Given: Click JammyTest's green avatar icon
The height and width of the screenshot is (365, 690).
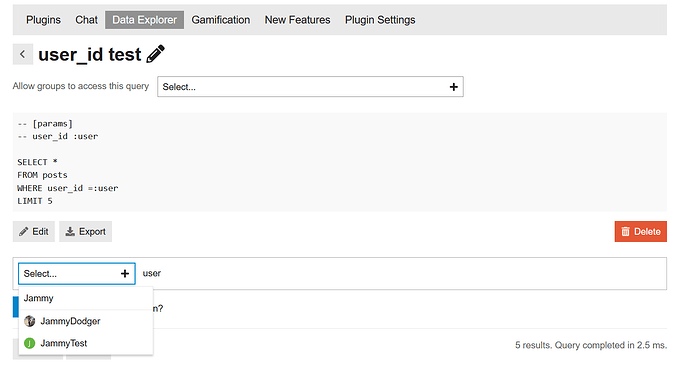Looking at the screenshot, I should click(x=29, y=343).
